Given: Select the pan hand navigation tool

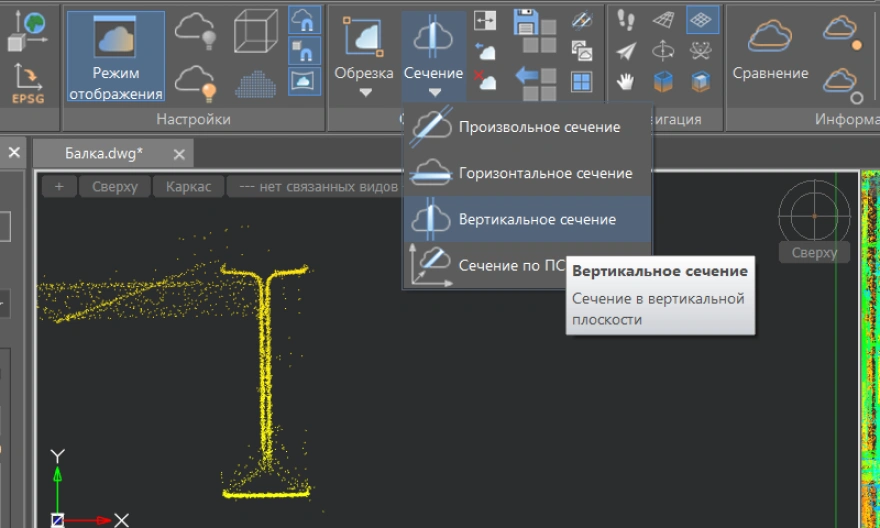Looking at the screenshot, I should pyautogui.click(x=626, y=81).
